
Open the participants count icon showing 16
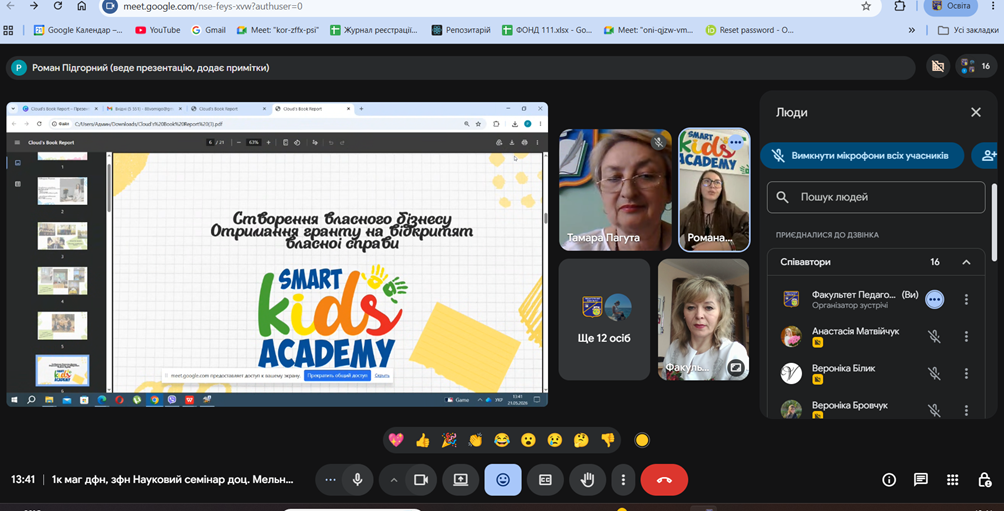(976, 66)
